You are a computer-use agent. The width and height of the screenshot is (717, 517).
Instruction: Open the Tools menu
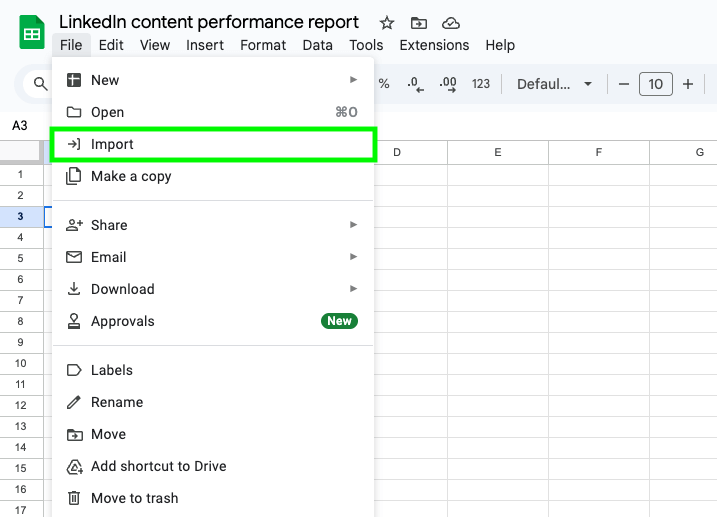coord(366,45)
